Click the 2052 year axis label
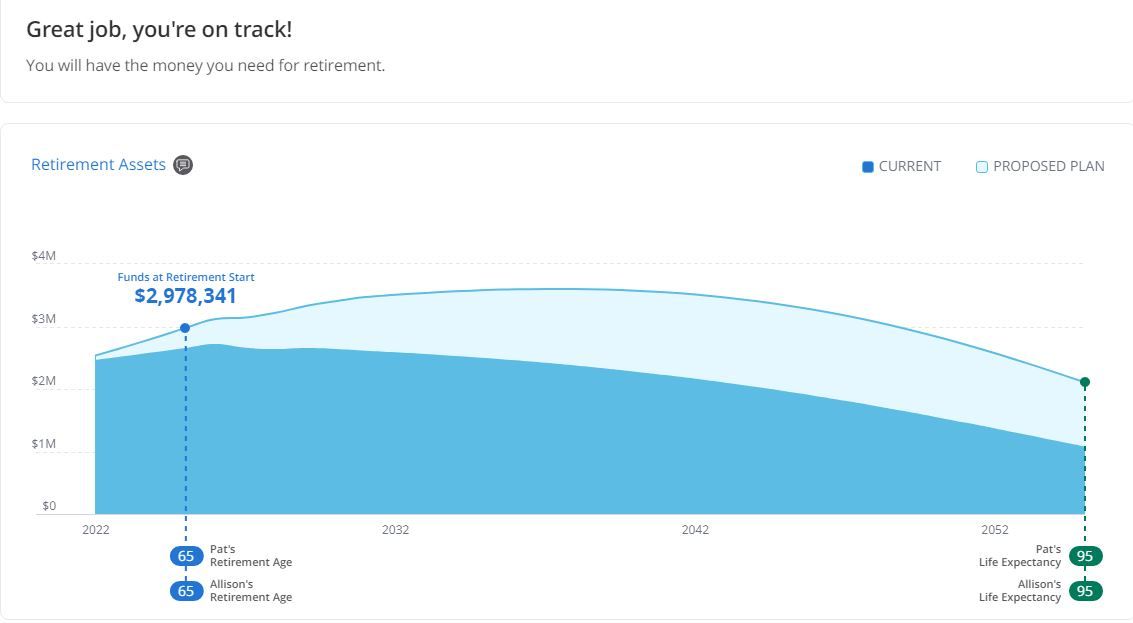 [x=995, y=530]
